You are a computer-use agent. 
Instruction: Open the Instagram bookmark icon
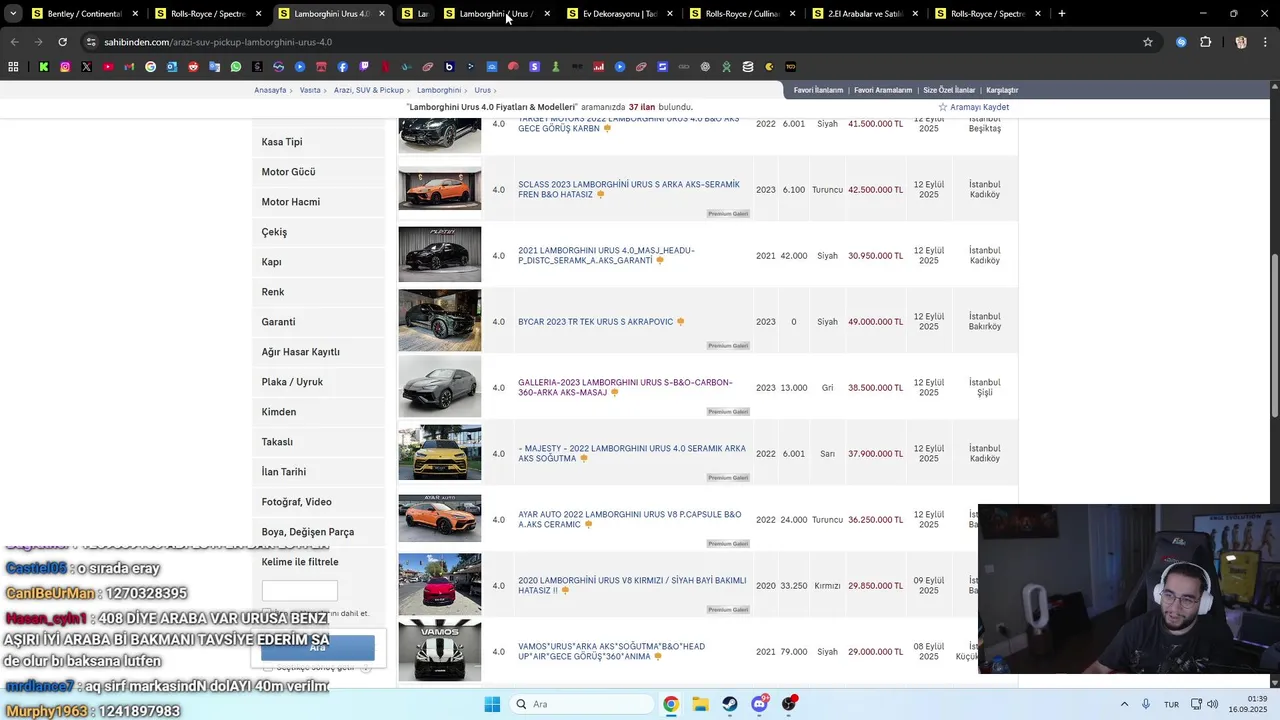[x=65, y=67]
